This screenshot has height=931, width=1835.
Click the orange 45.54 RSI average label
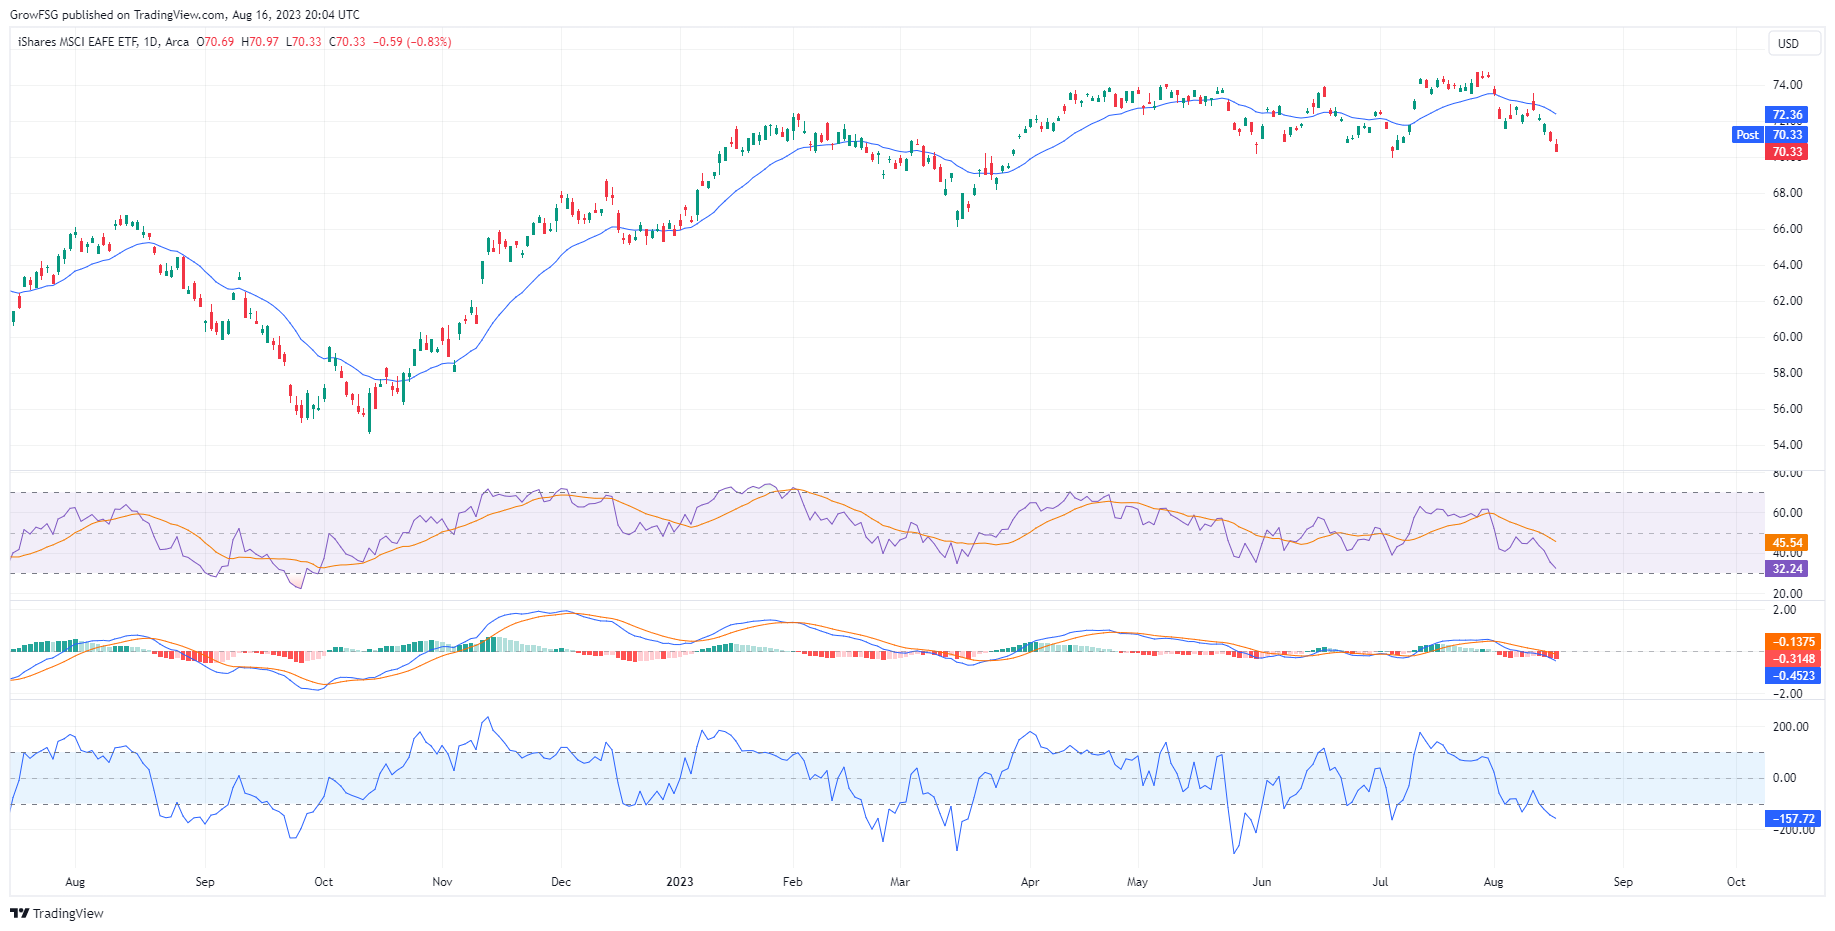pyautogui.click(x=1787, y=543)
